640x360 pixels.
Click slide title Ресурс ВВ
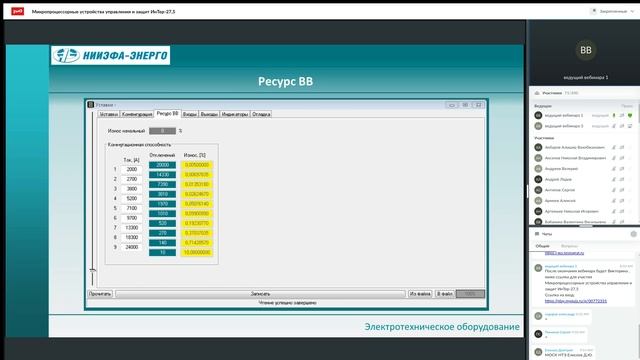tap(285, 81)
